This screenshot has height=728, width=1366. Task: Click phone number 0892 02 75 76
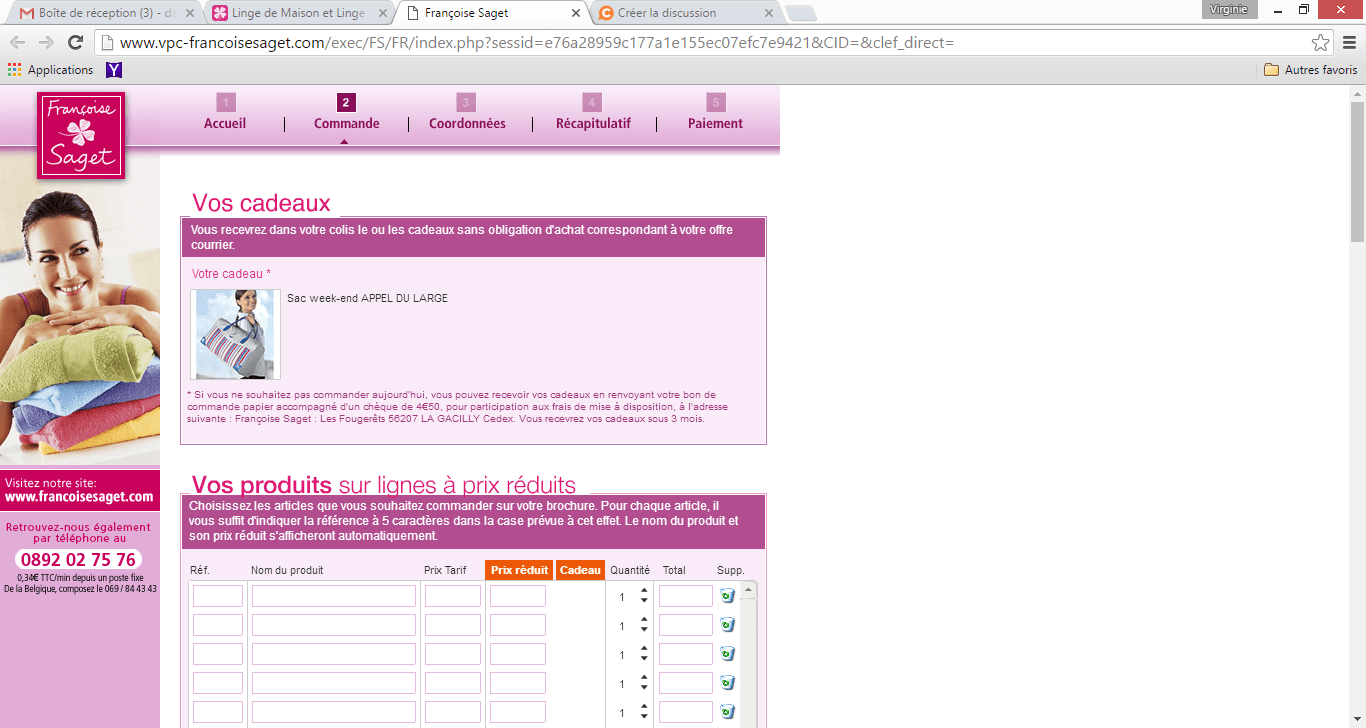point(78,559)
